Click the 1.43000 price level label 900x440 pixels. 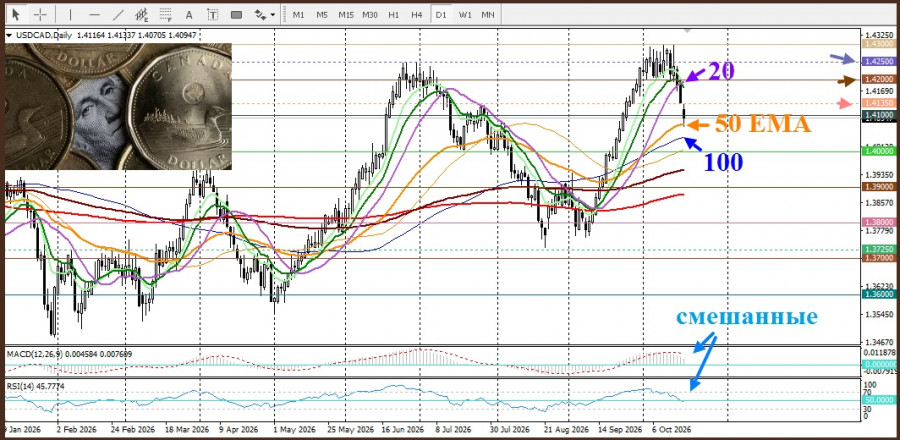pos(879,44)
